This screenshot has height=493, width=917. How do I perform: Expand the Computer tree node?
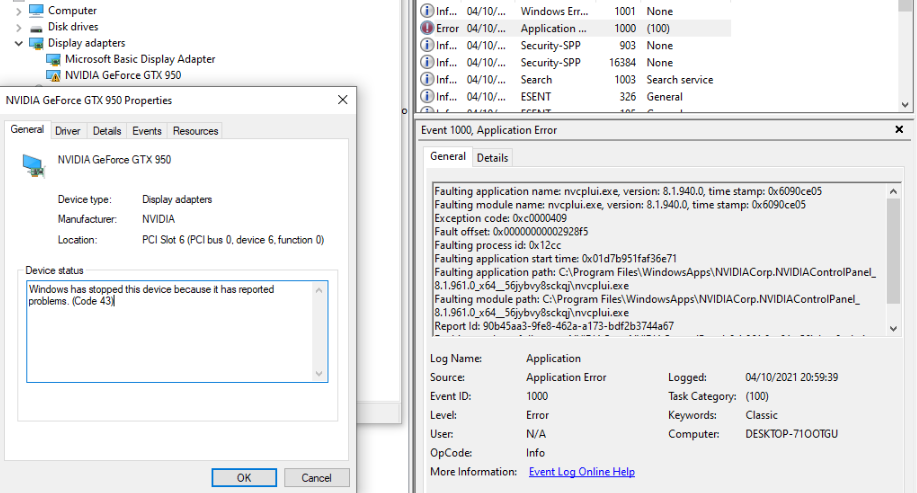tap(18, 11)
